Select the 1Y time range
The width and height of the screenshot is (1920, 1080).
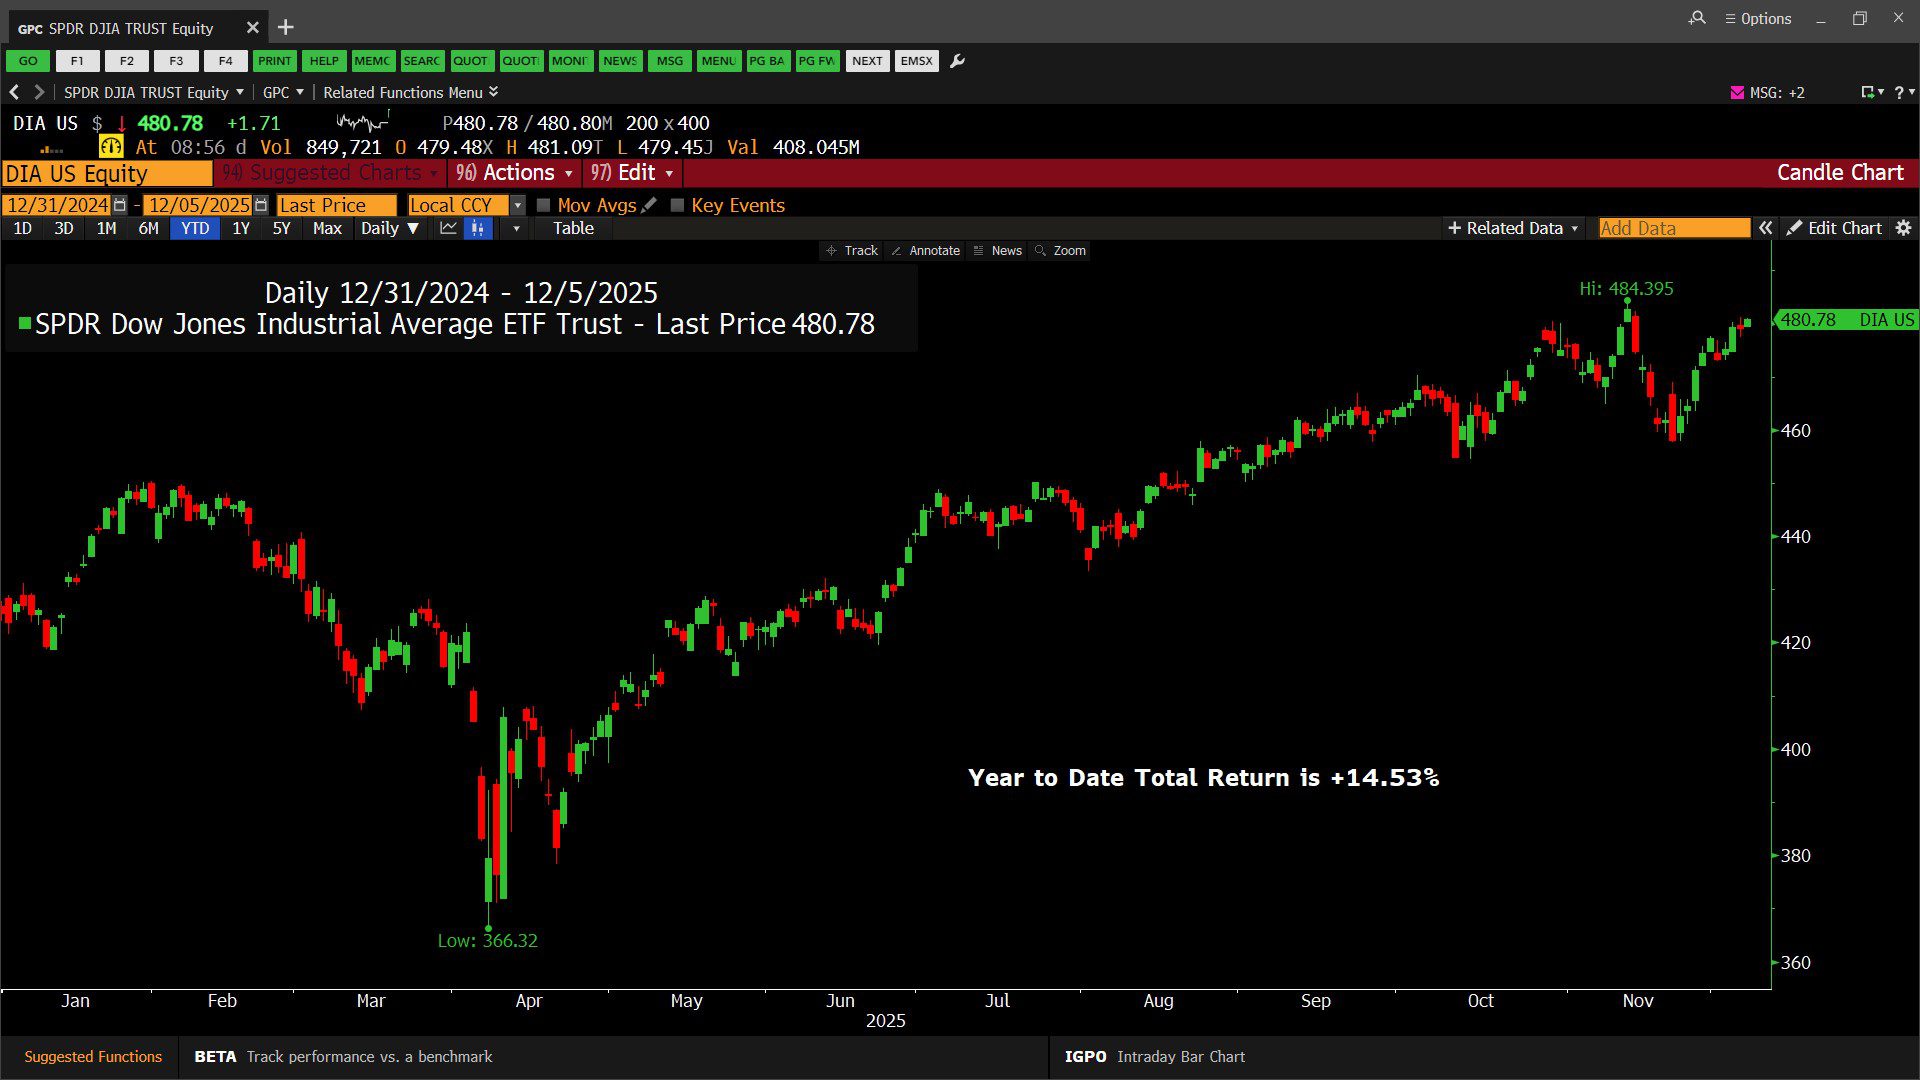(241, 228)
